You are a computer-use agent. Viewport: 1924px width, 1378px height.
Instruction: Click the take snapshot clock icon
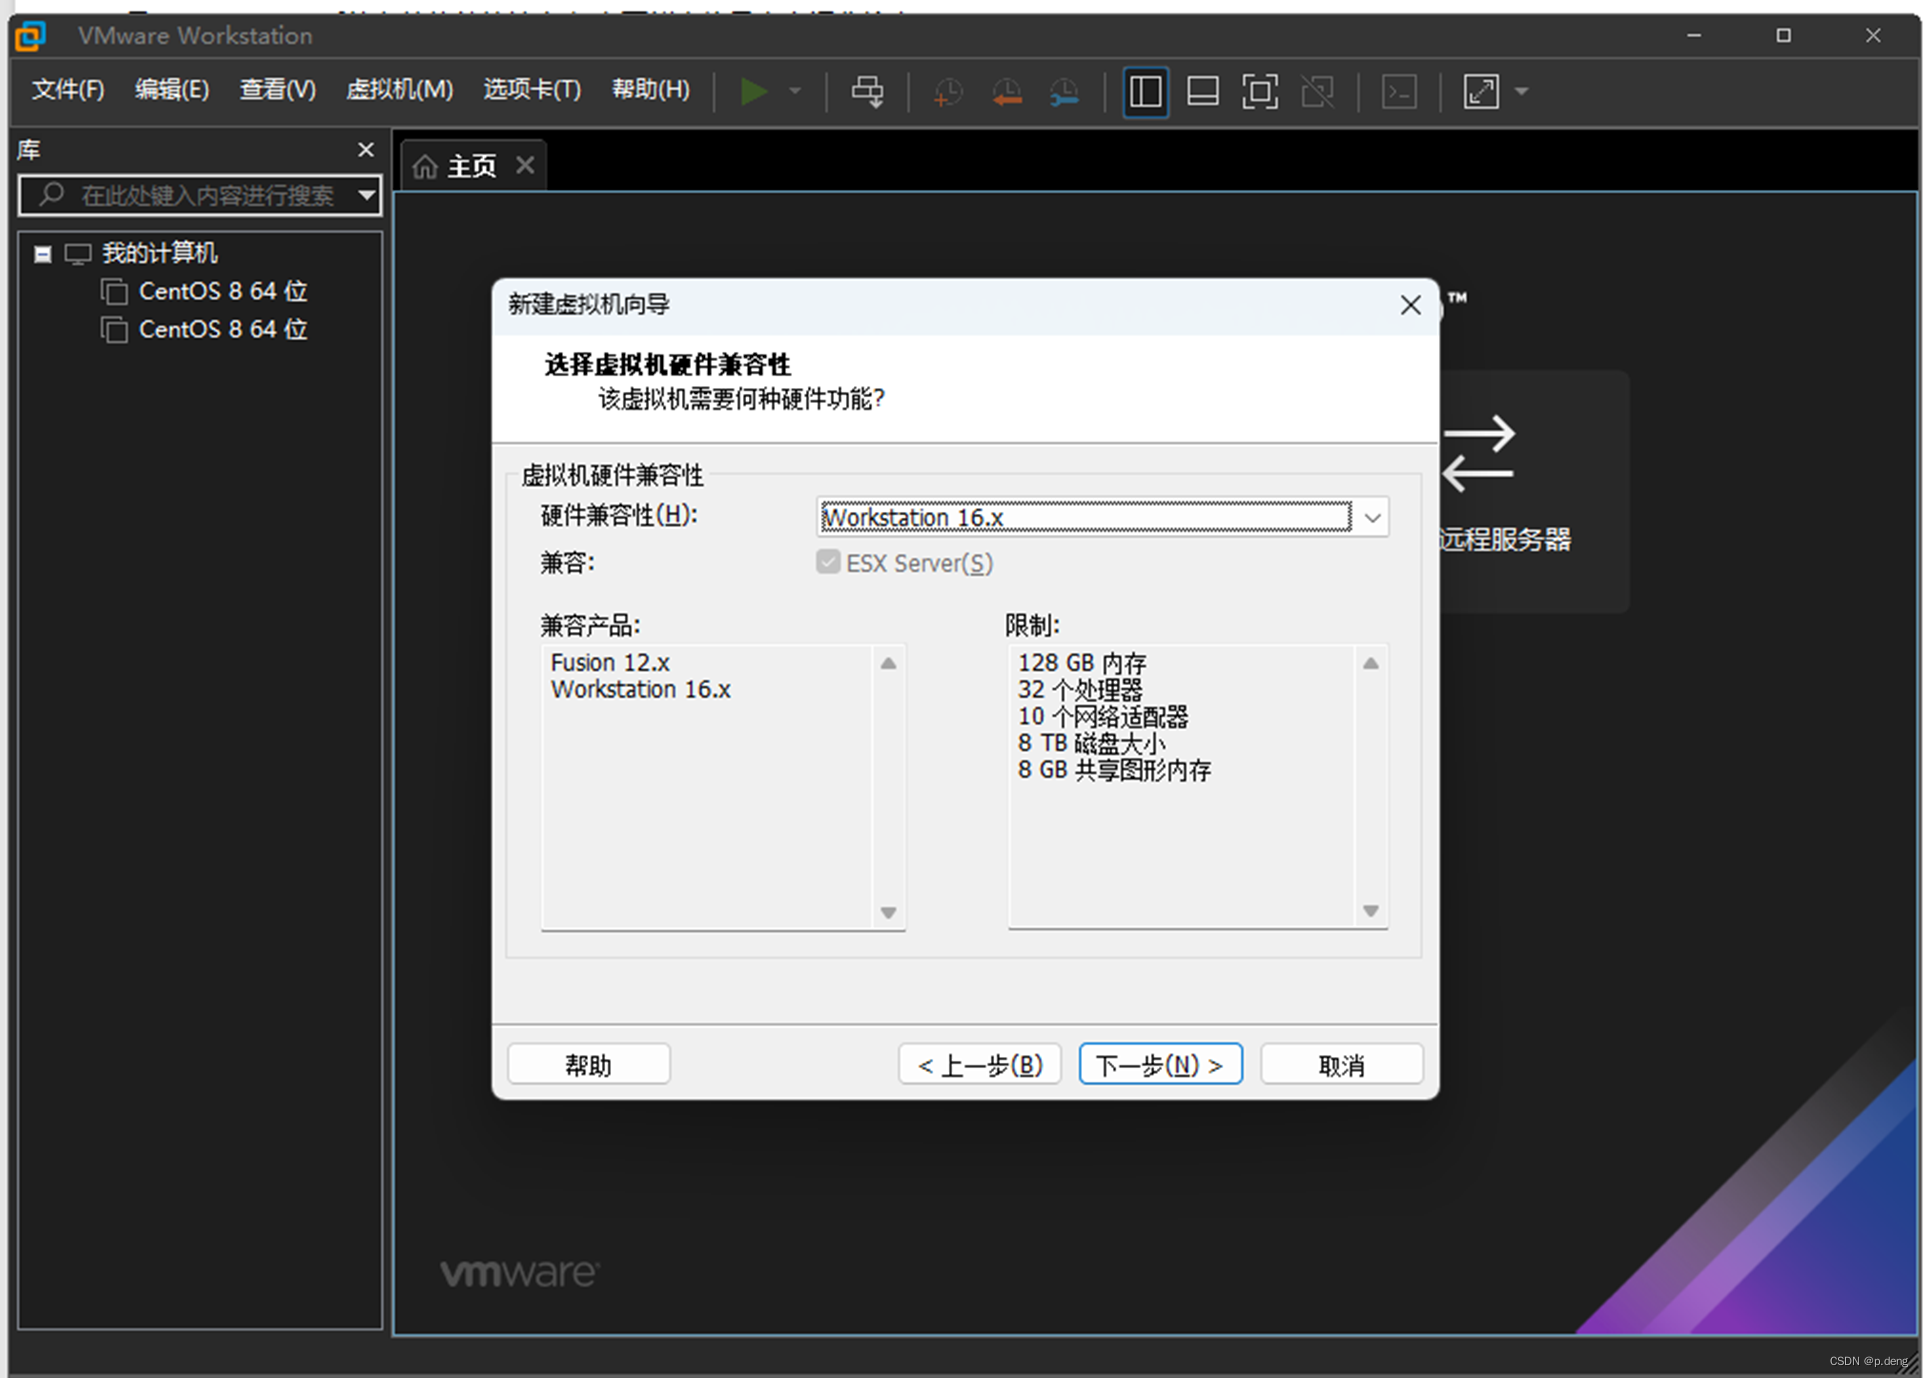tap(947, 91)
